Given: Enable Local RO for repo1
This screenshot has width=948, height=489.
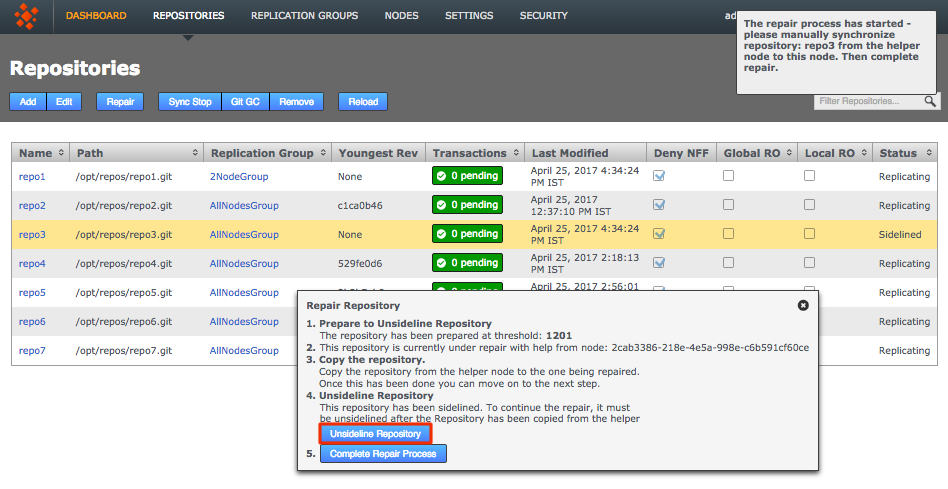Looking at the screenshot, I should pos(809,176).
